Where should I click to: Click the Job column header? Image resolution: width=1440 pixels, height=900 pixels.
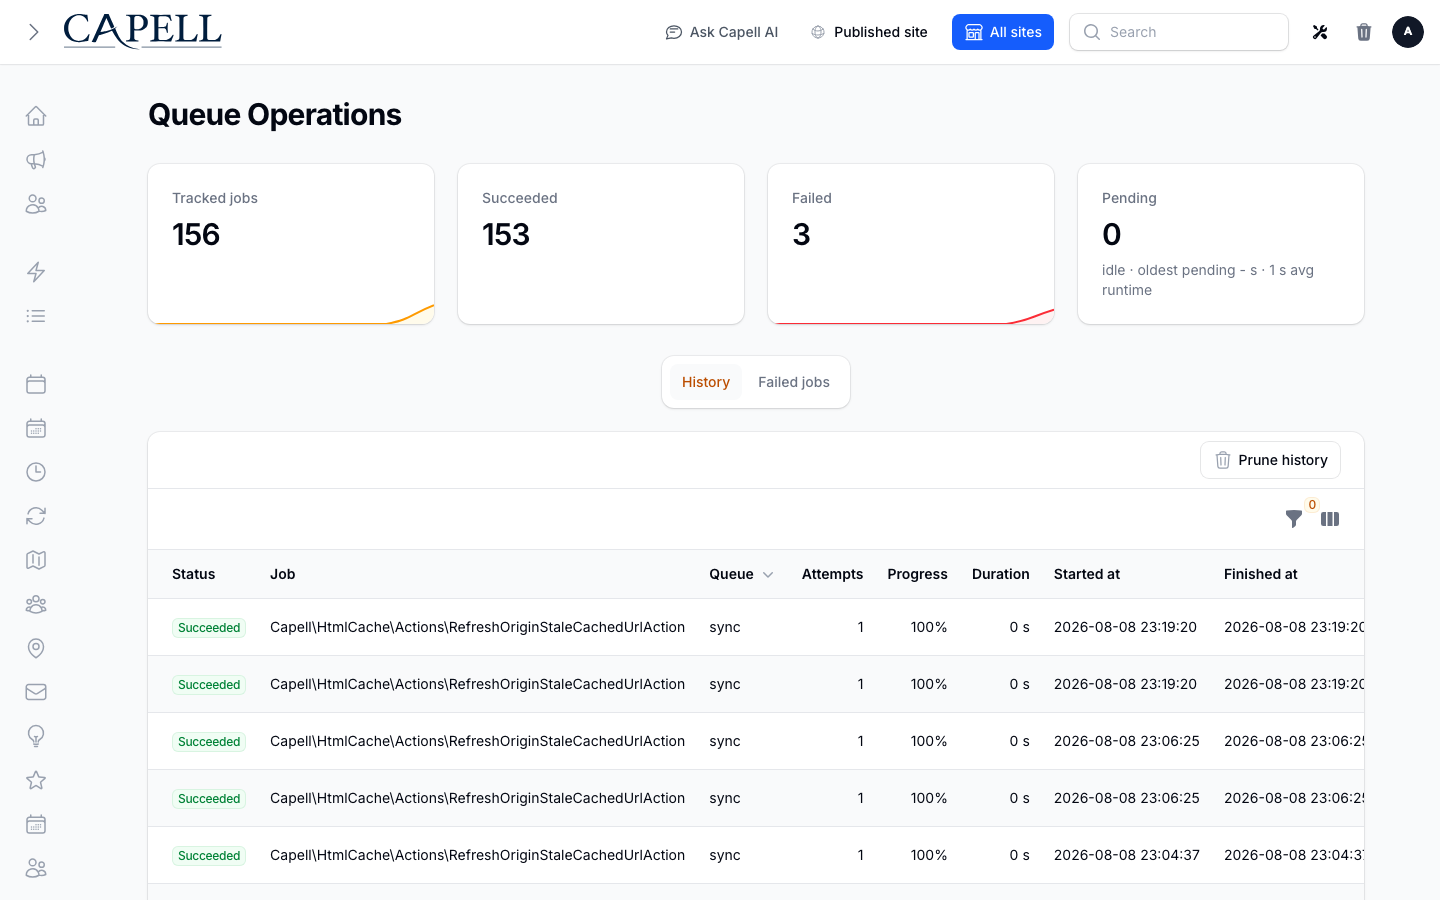click(x=283, y=574)
